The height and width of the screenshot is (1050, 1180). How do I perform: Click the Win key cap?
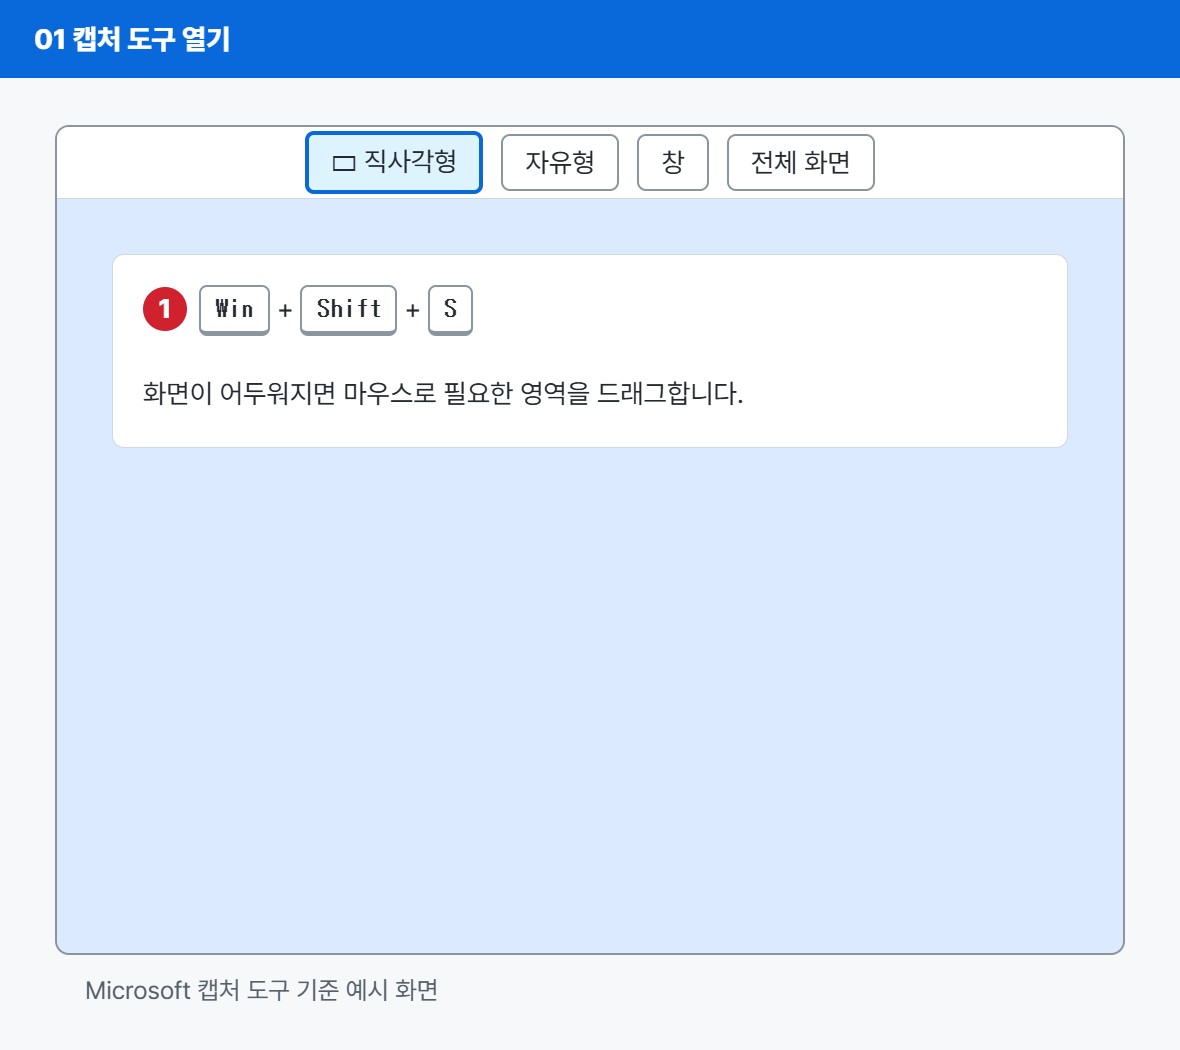pyautogui.click(x=234, y=309)
